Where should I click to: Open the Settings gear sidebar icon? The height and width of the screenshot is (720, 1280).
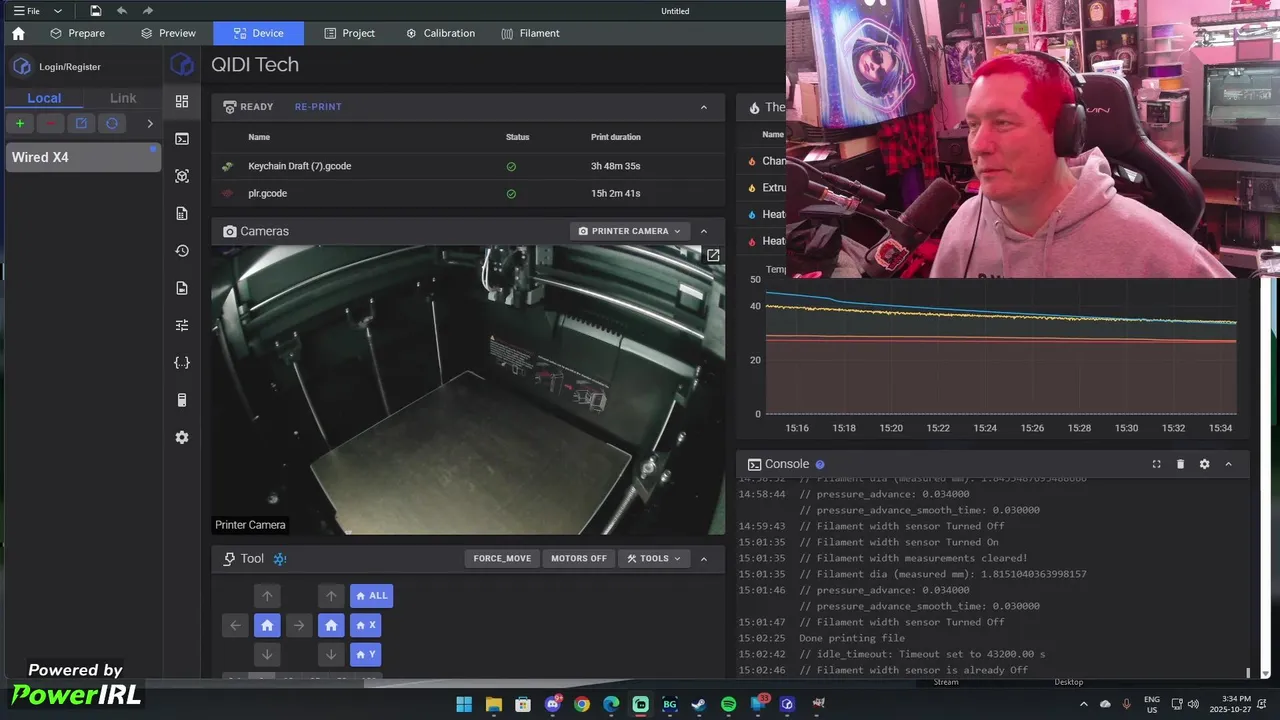182,437
